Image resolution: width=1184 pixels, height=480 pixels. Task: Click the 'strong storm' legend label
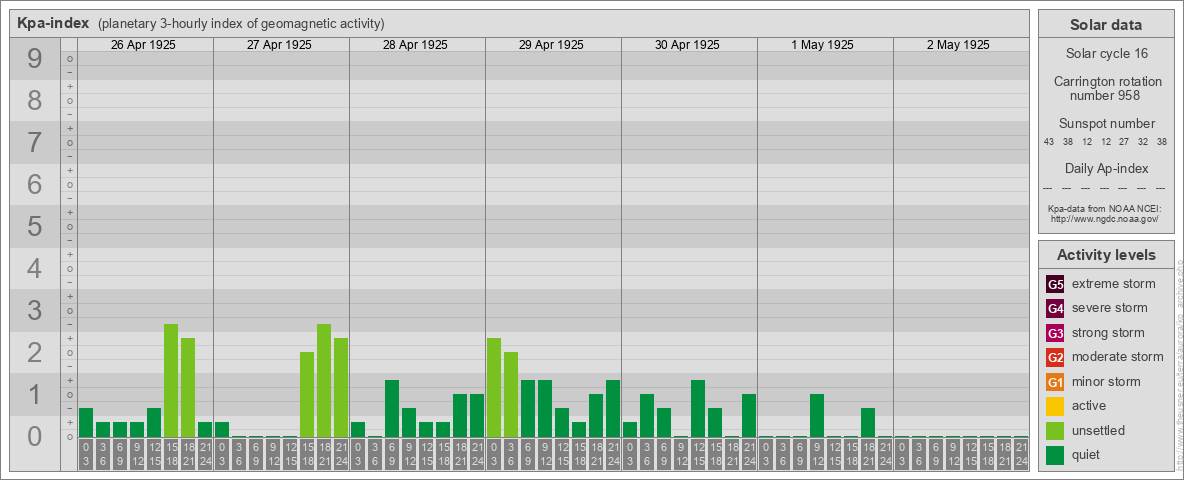point(1108,333)
